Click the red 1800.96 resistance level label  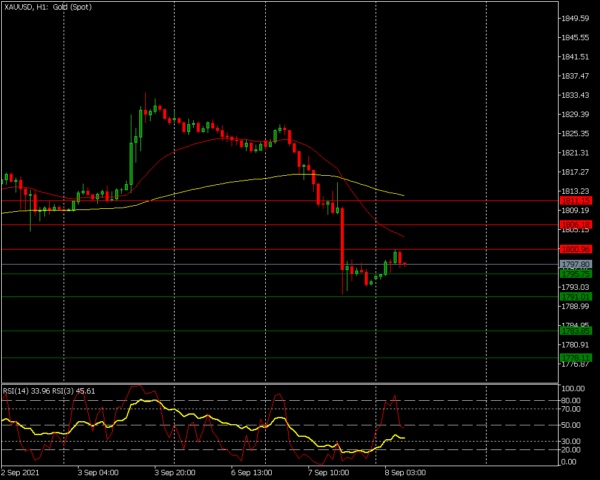[x=579, y=249]
